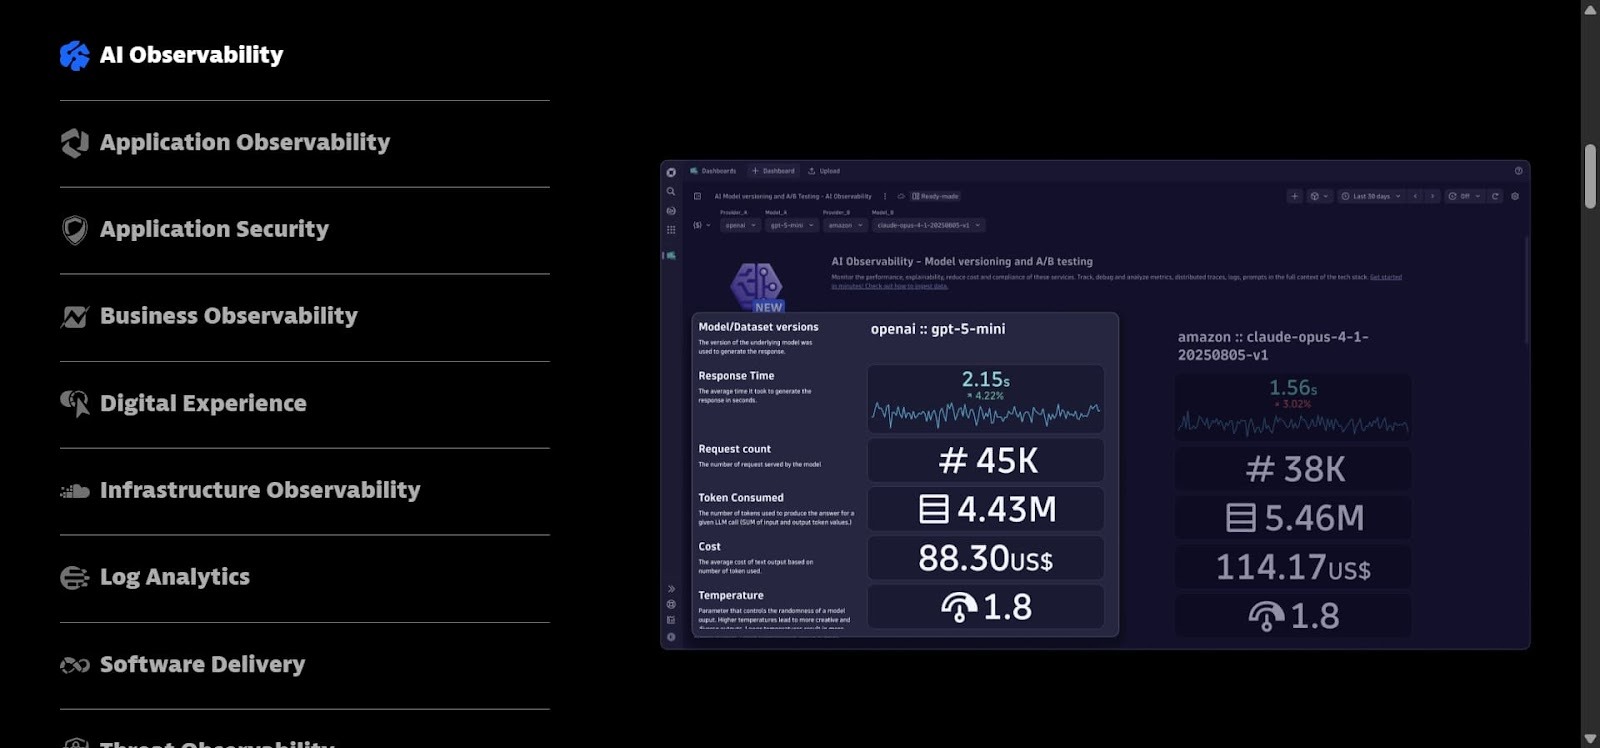1600x748 pixels.
Task: Click the 5.46M token consumed tile
Action: [1293, 518]
